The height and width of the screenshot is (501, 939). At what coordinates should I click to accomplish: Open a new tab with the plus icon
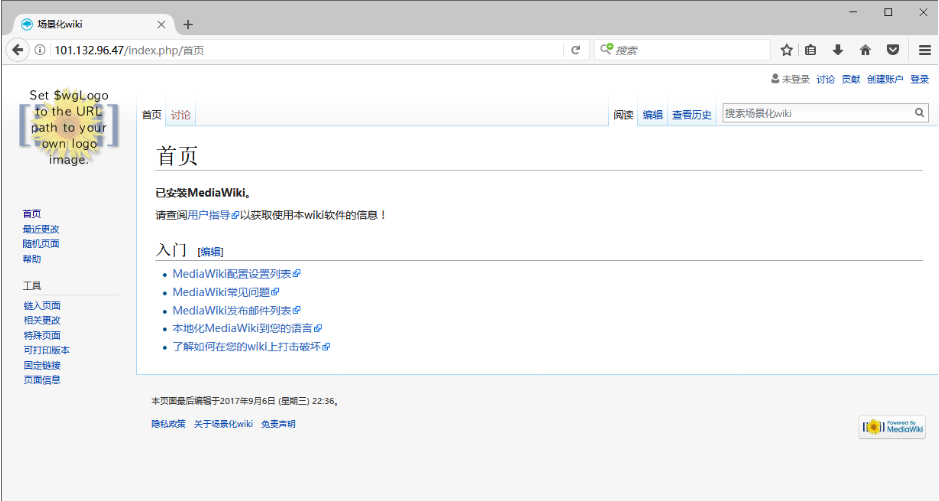pos(188,25)
